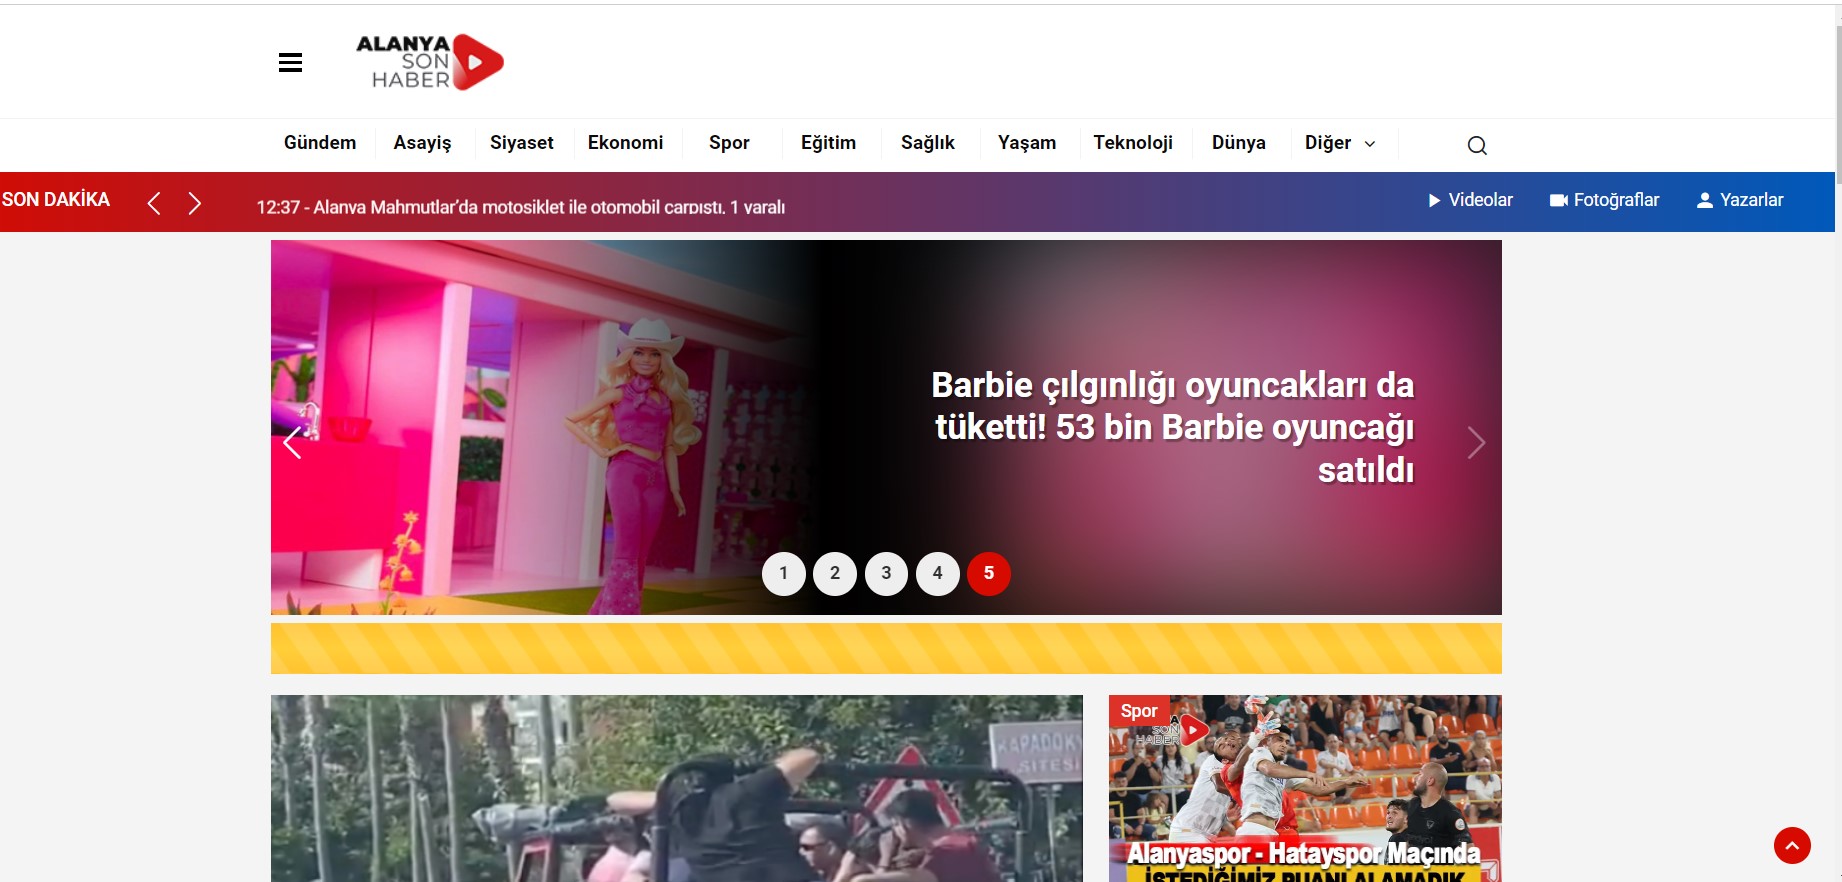Open the Gündem category

coord(320,143)
